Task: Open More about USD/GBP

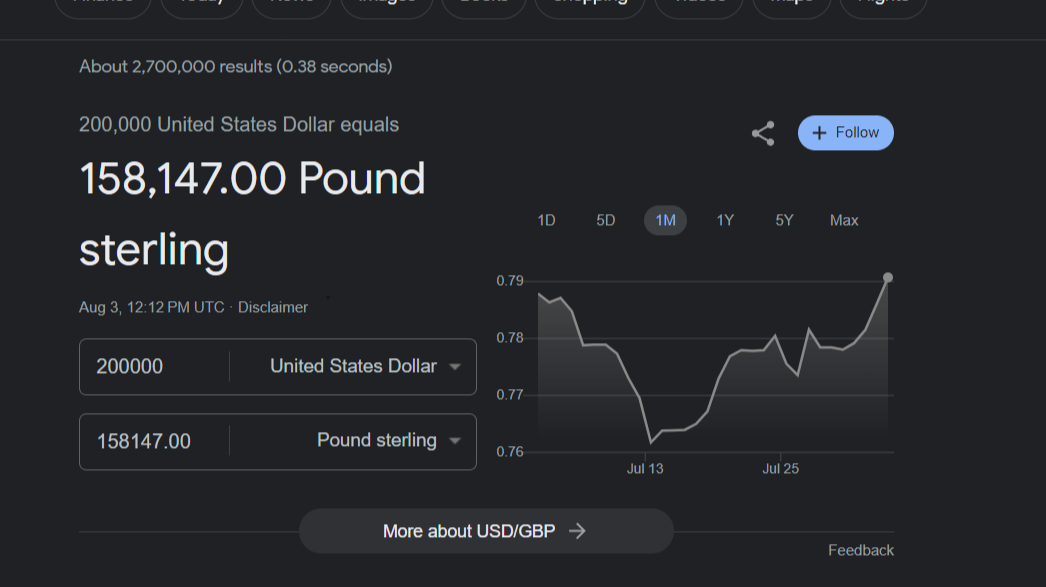Action: [486, 531]
